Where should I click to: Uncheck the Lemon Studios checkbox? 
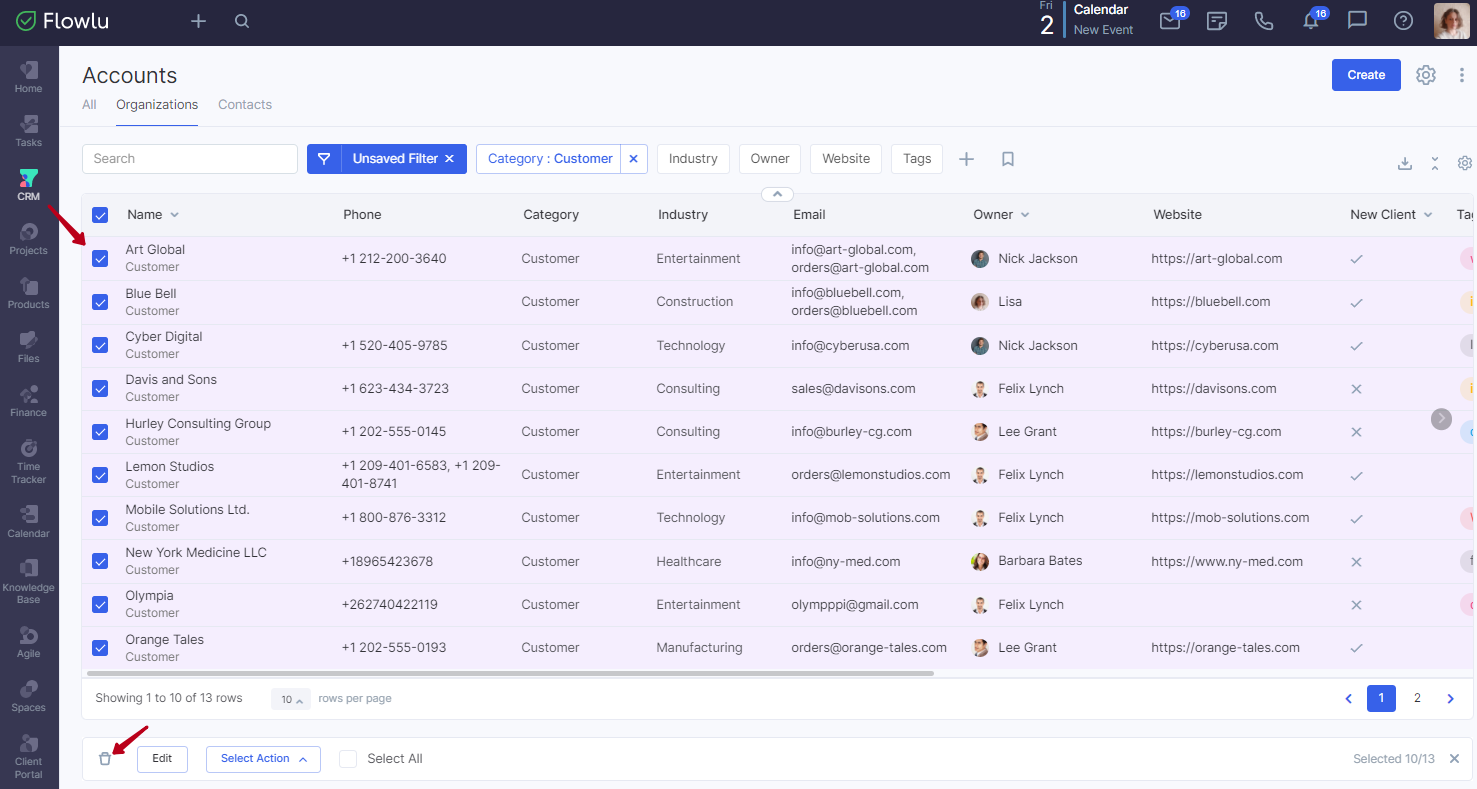click(100, 475)
